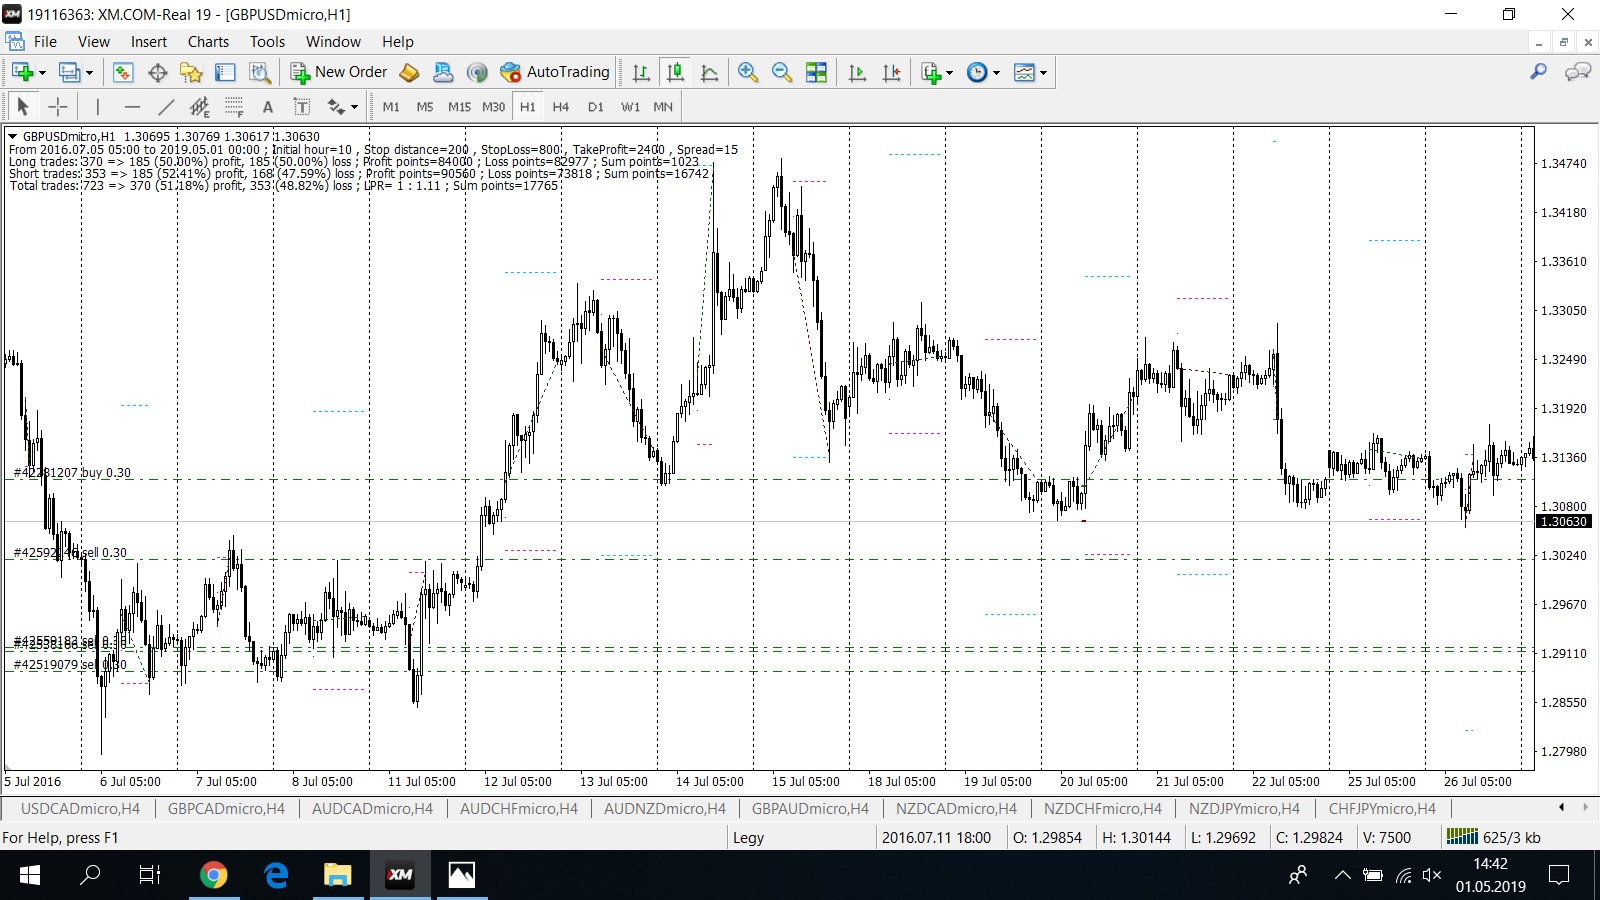Image resolution: width=1600 pixels, height=900 pixels.
Task: Draw a trendline with the line tool
Action: 166,107
